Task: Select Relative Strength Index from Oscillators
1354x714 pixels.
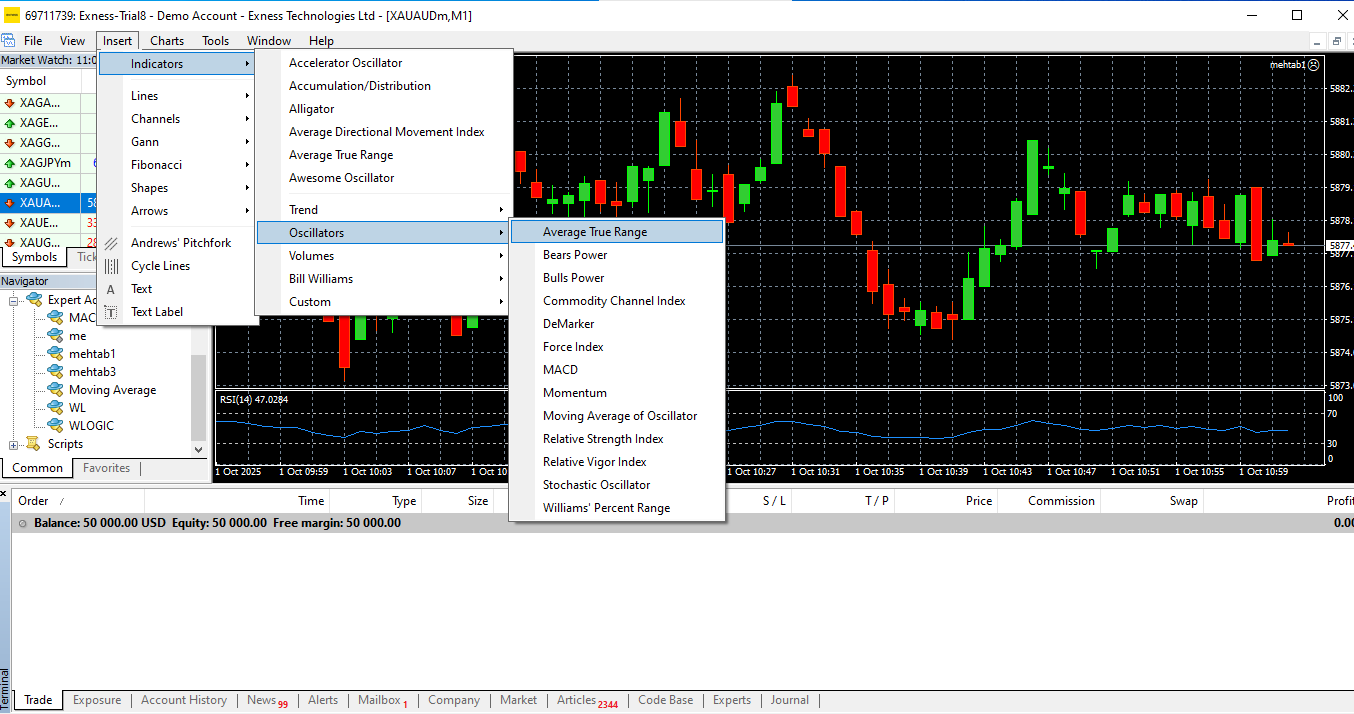Action: pos(603,439)
